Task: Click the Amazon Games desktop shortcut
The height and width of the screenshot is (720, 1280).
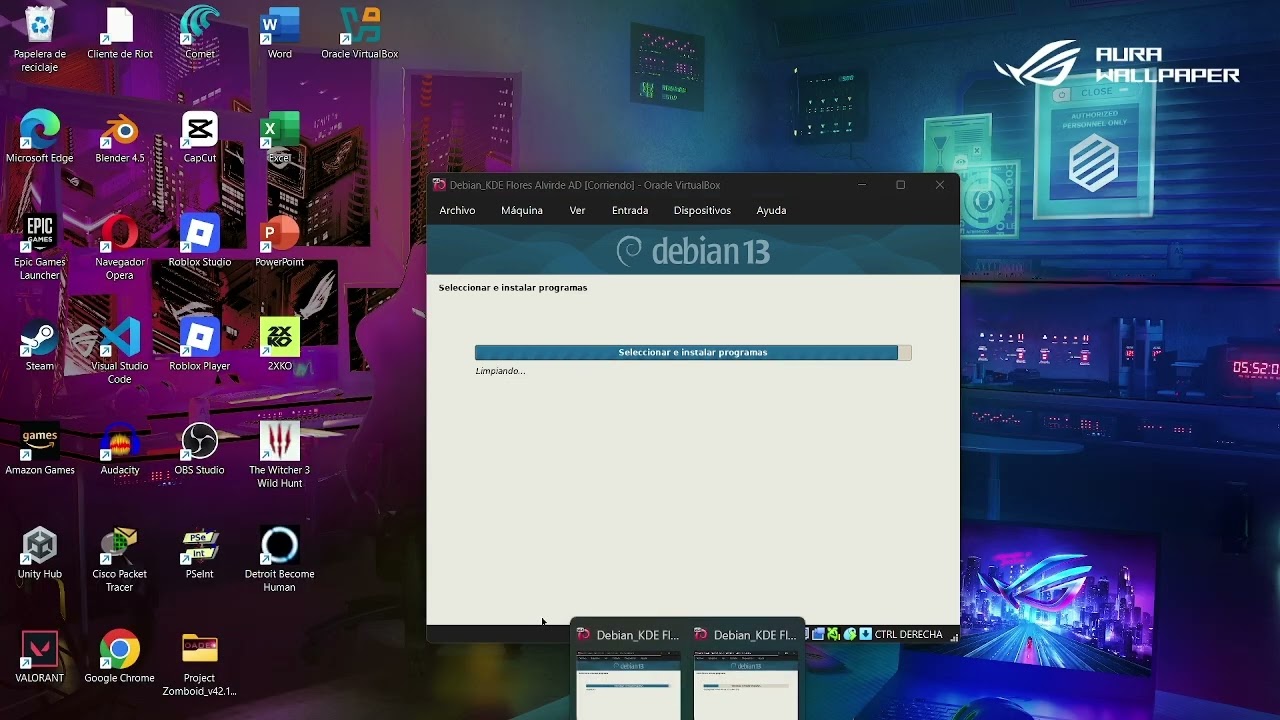Action: [40, 448]
